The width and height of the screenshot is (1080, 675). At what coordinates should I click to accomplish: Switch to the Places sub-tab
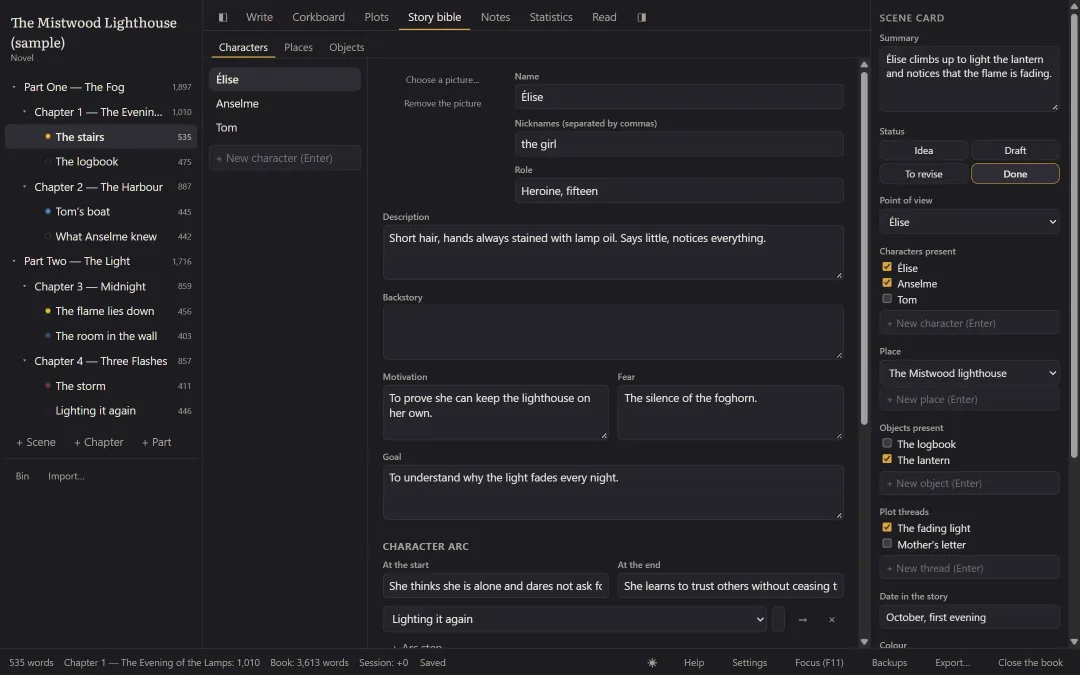click(298, 47)
